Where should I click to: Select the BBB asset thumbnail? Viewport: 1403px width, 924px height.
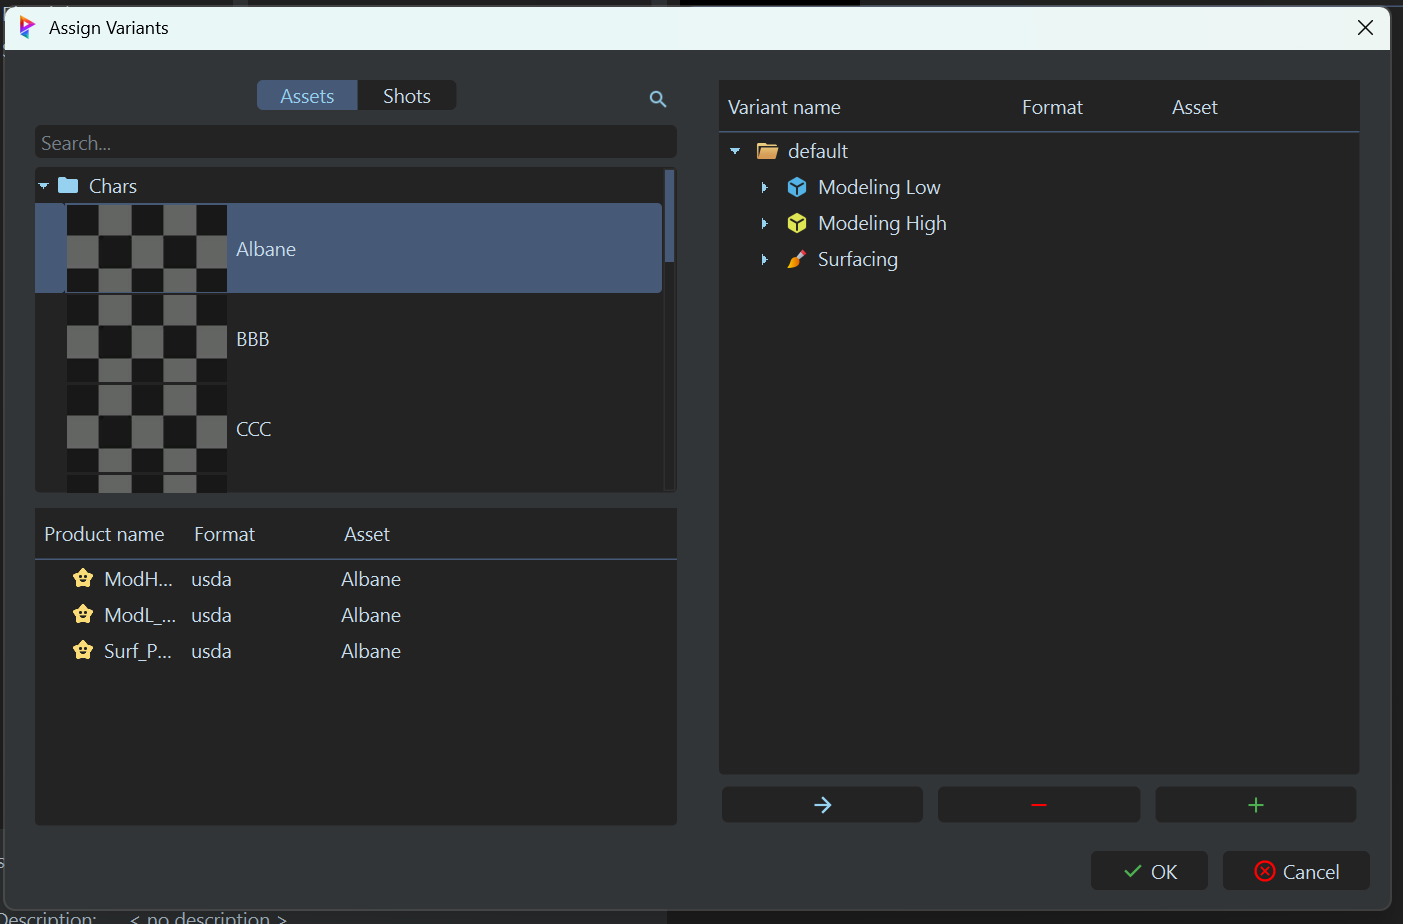click(147, 339)
